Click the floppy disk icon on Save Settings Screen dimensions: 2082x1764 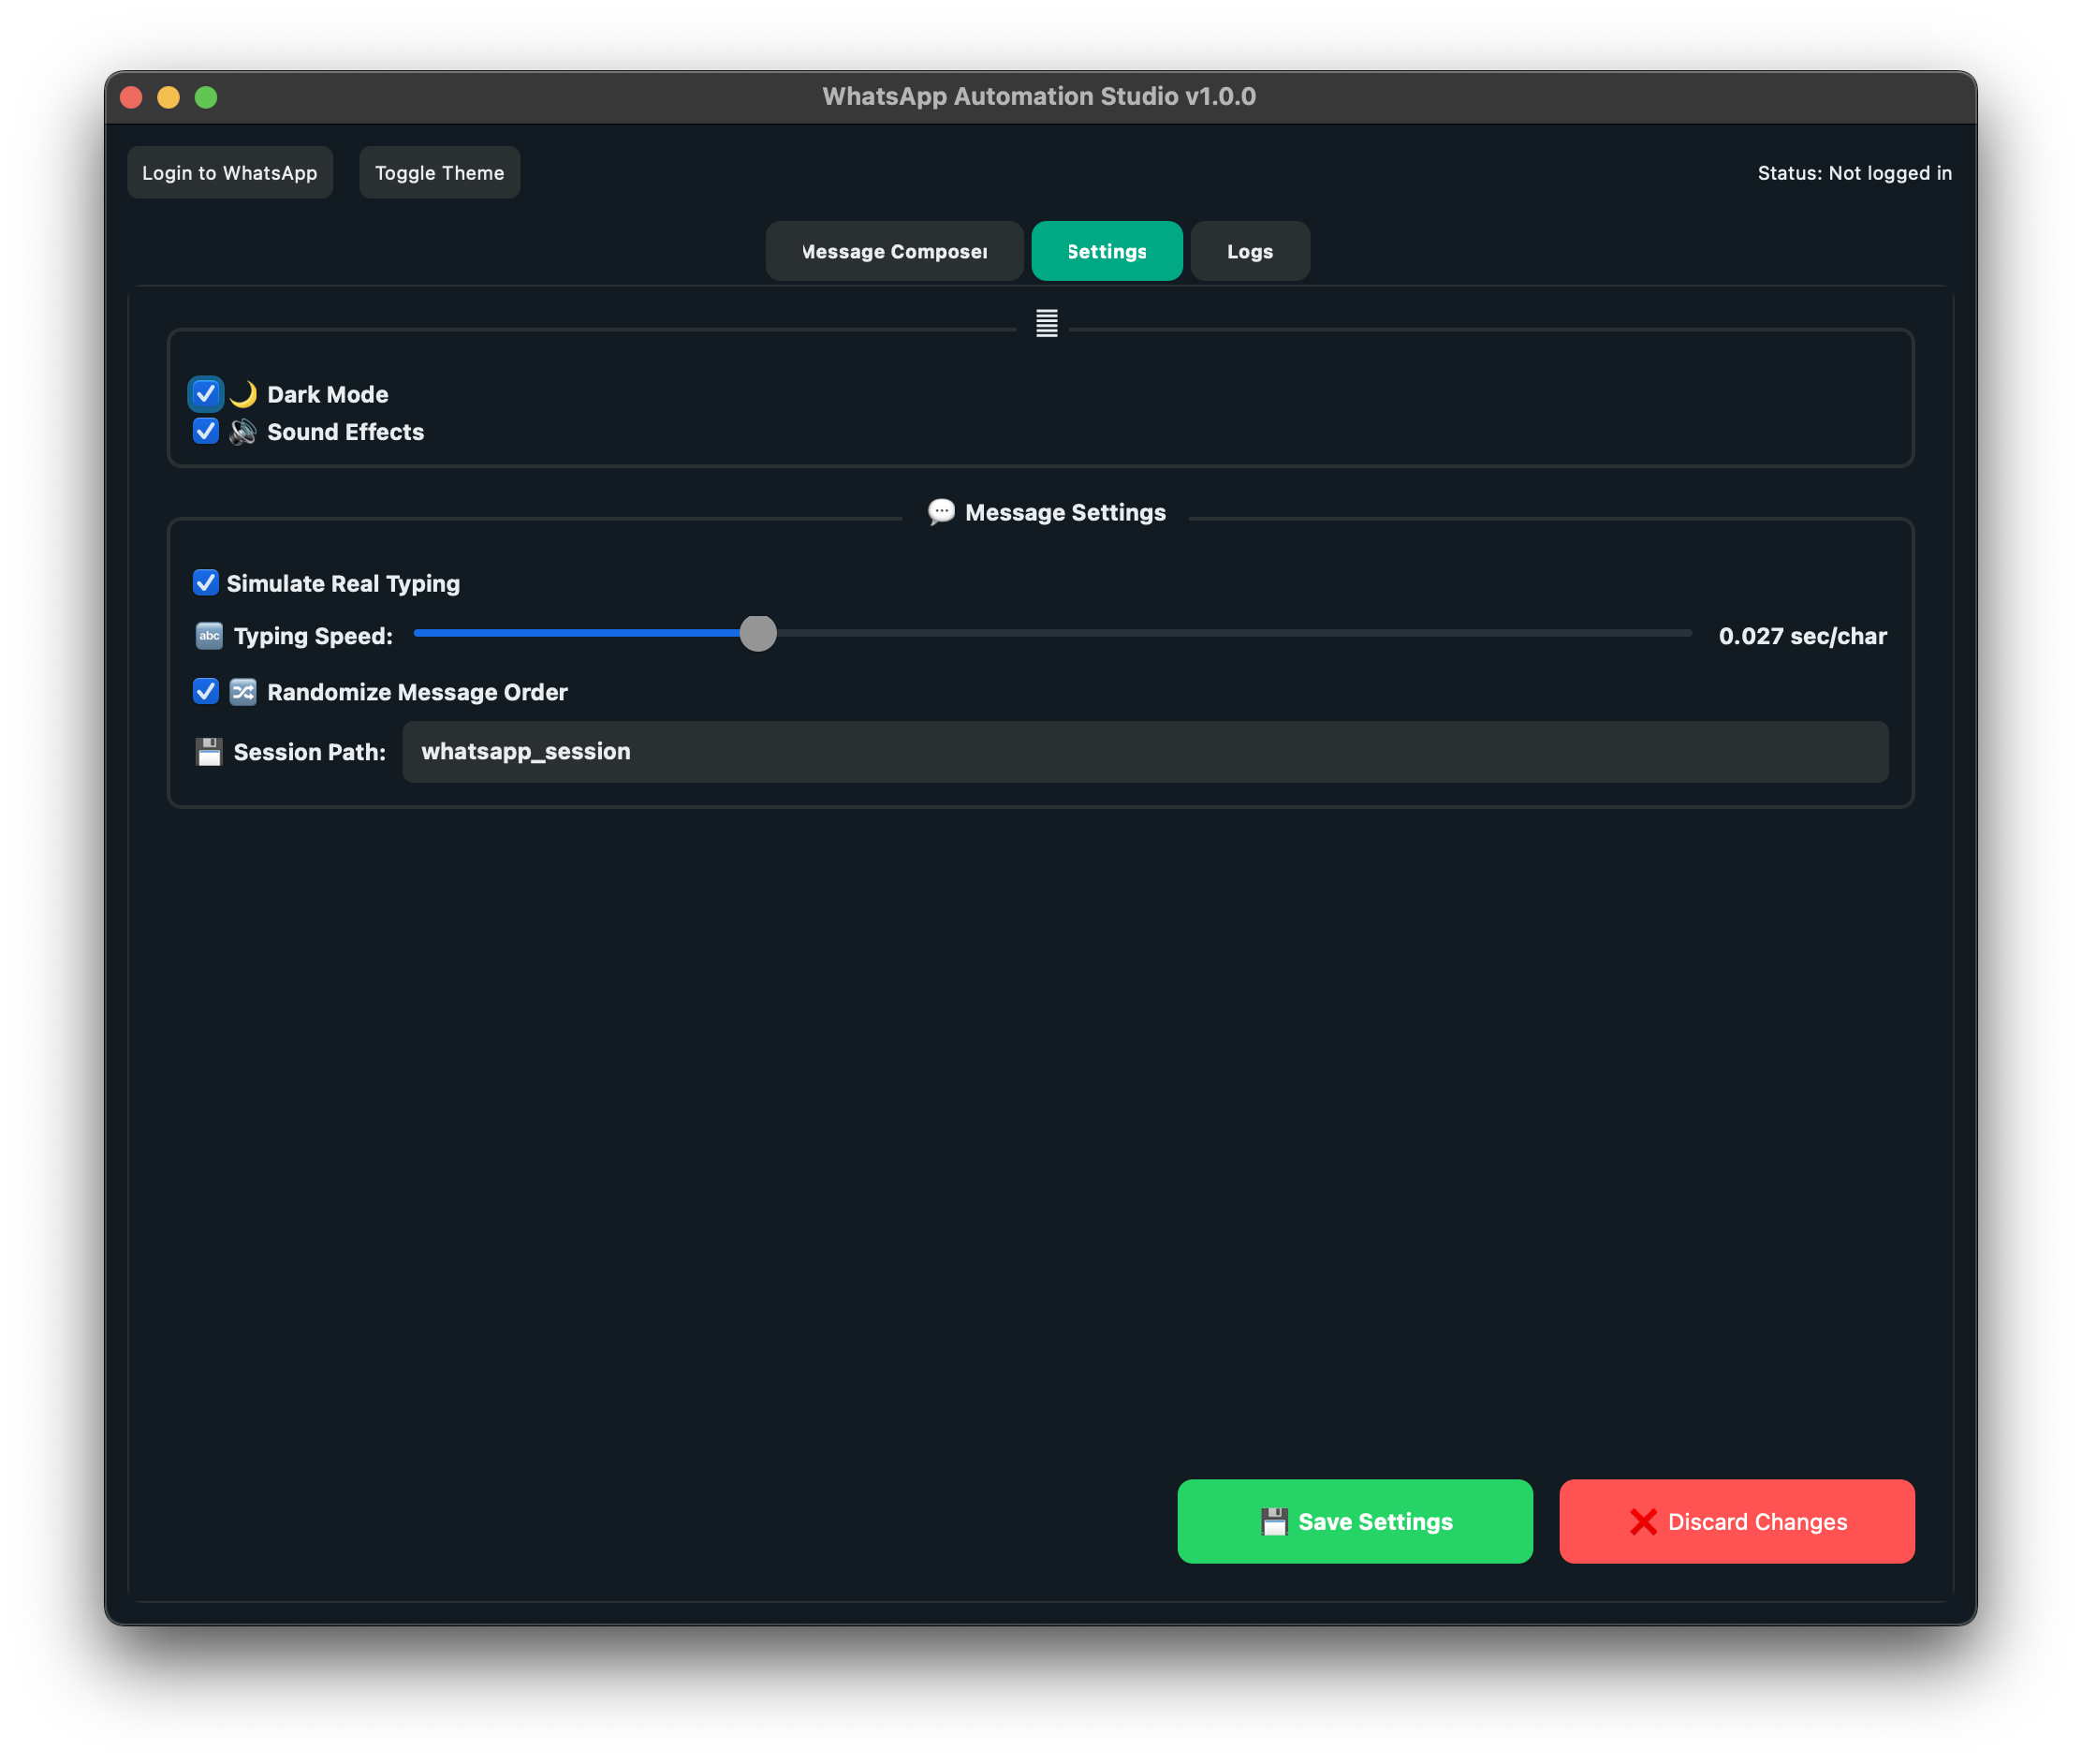tap(1274, 1521)
